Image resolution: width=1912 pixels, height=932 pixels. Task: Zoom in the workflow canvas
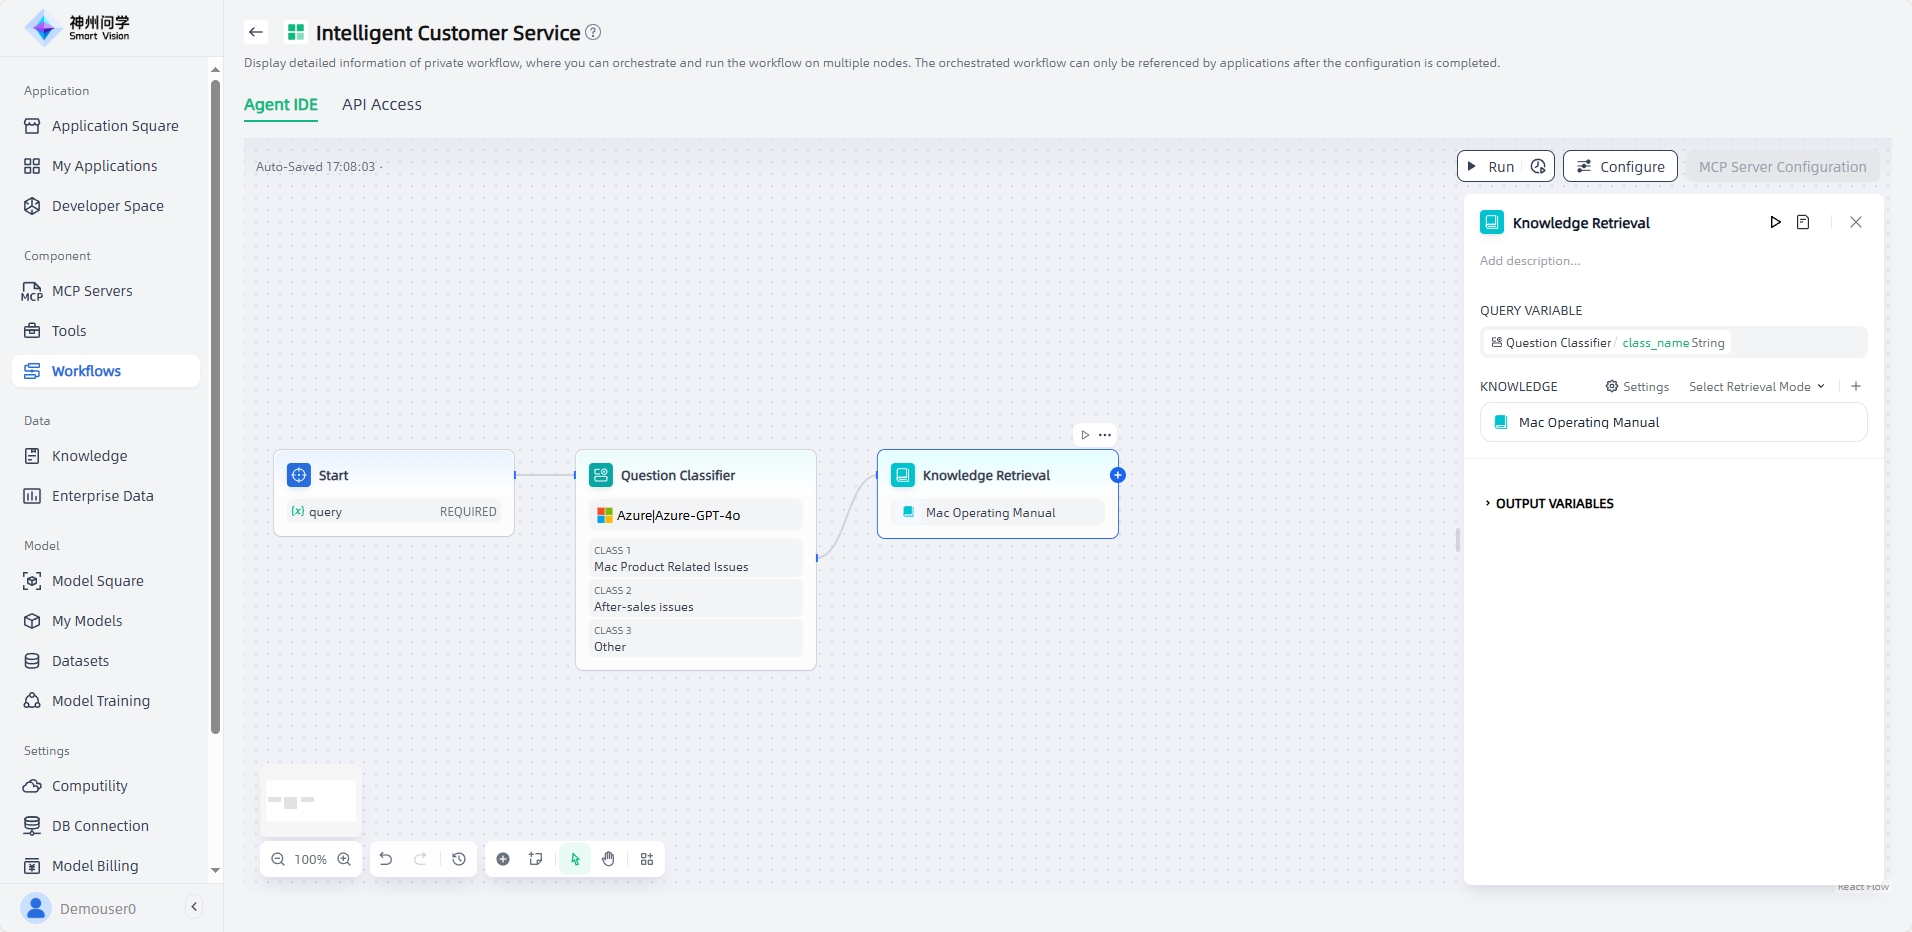pos(344,859)
